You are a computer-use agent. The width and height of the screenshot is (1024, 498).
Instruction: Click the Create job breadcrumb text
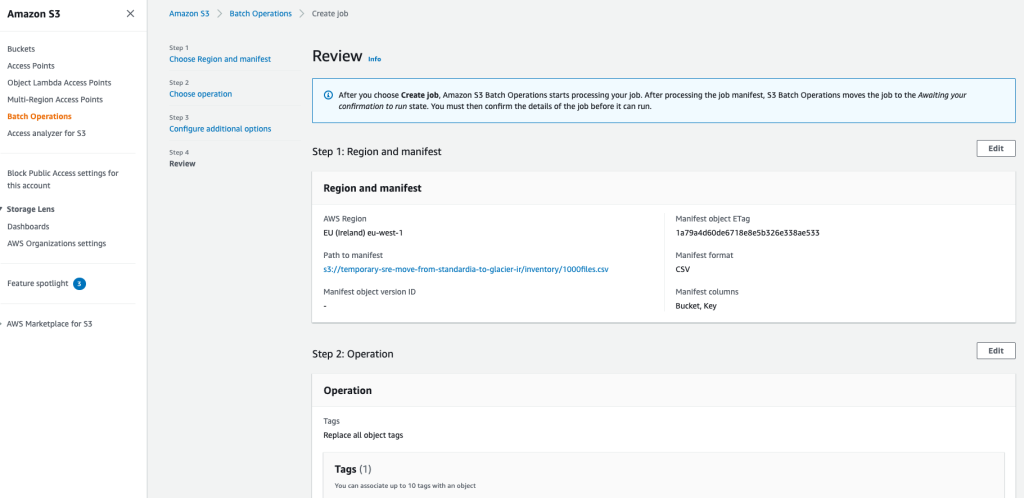(330, 14)
